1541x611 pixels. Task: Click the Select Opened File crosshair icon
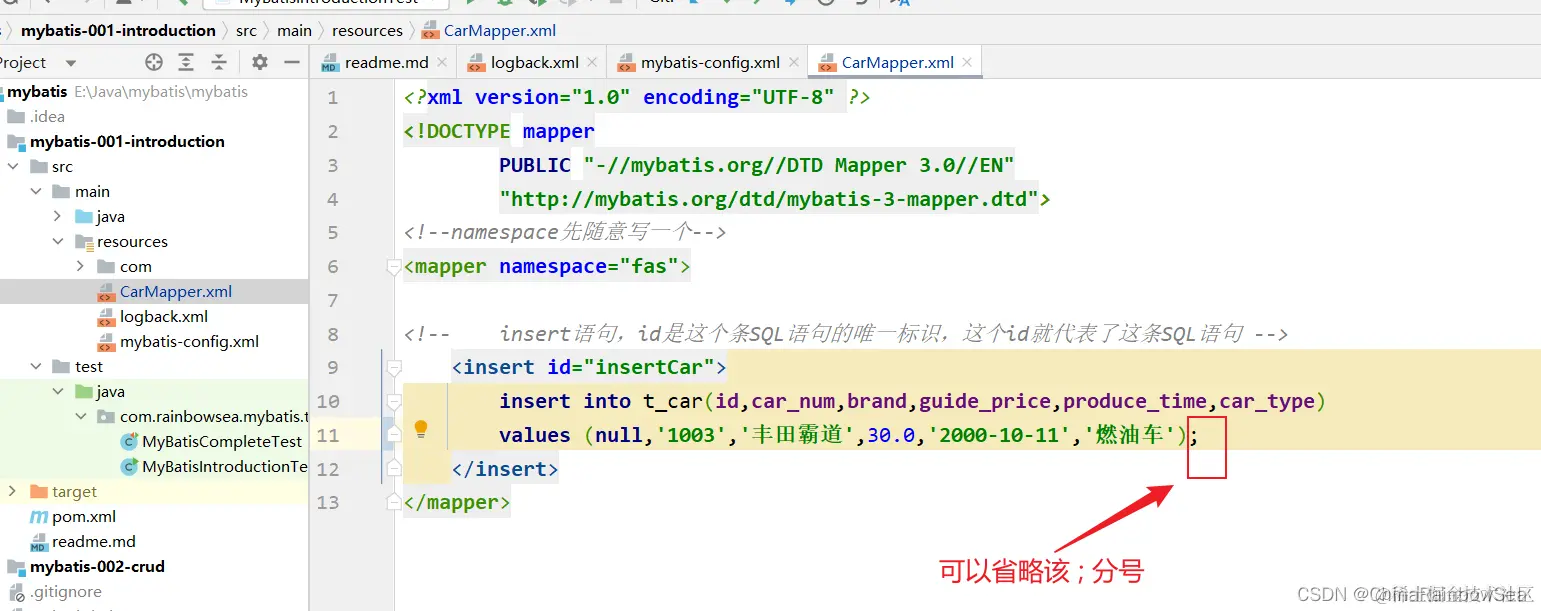point(153,62)
